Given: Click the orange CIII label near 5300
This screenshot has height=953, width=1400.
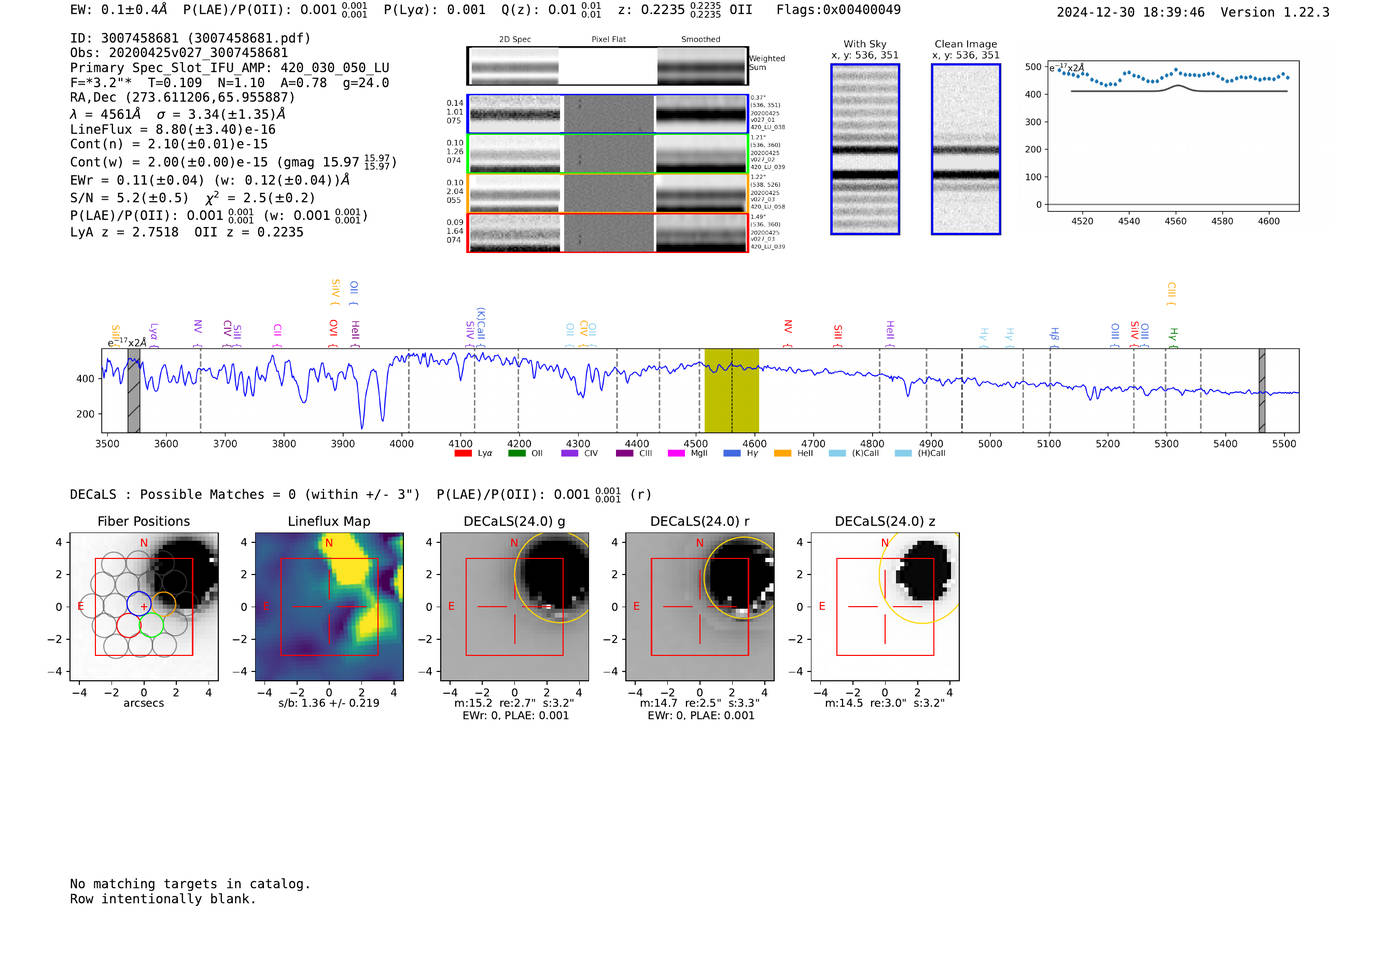Looking at the screenshot, I should (1172, 294).
